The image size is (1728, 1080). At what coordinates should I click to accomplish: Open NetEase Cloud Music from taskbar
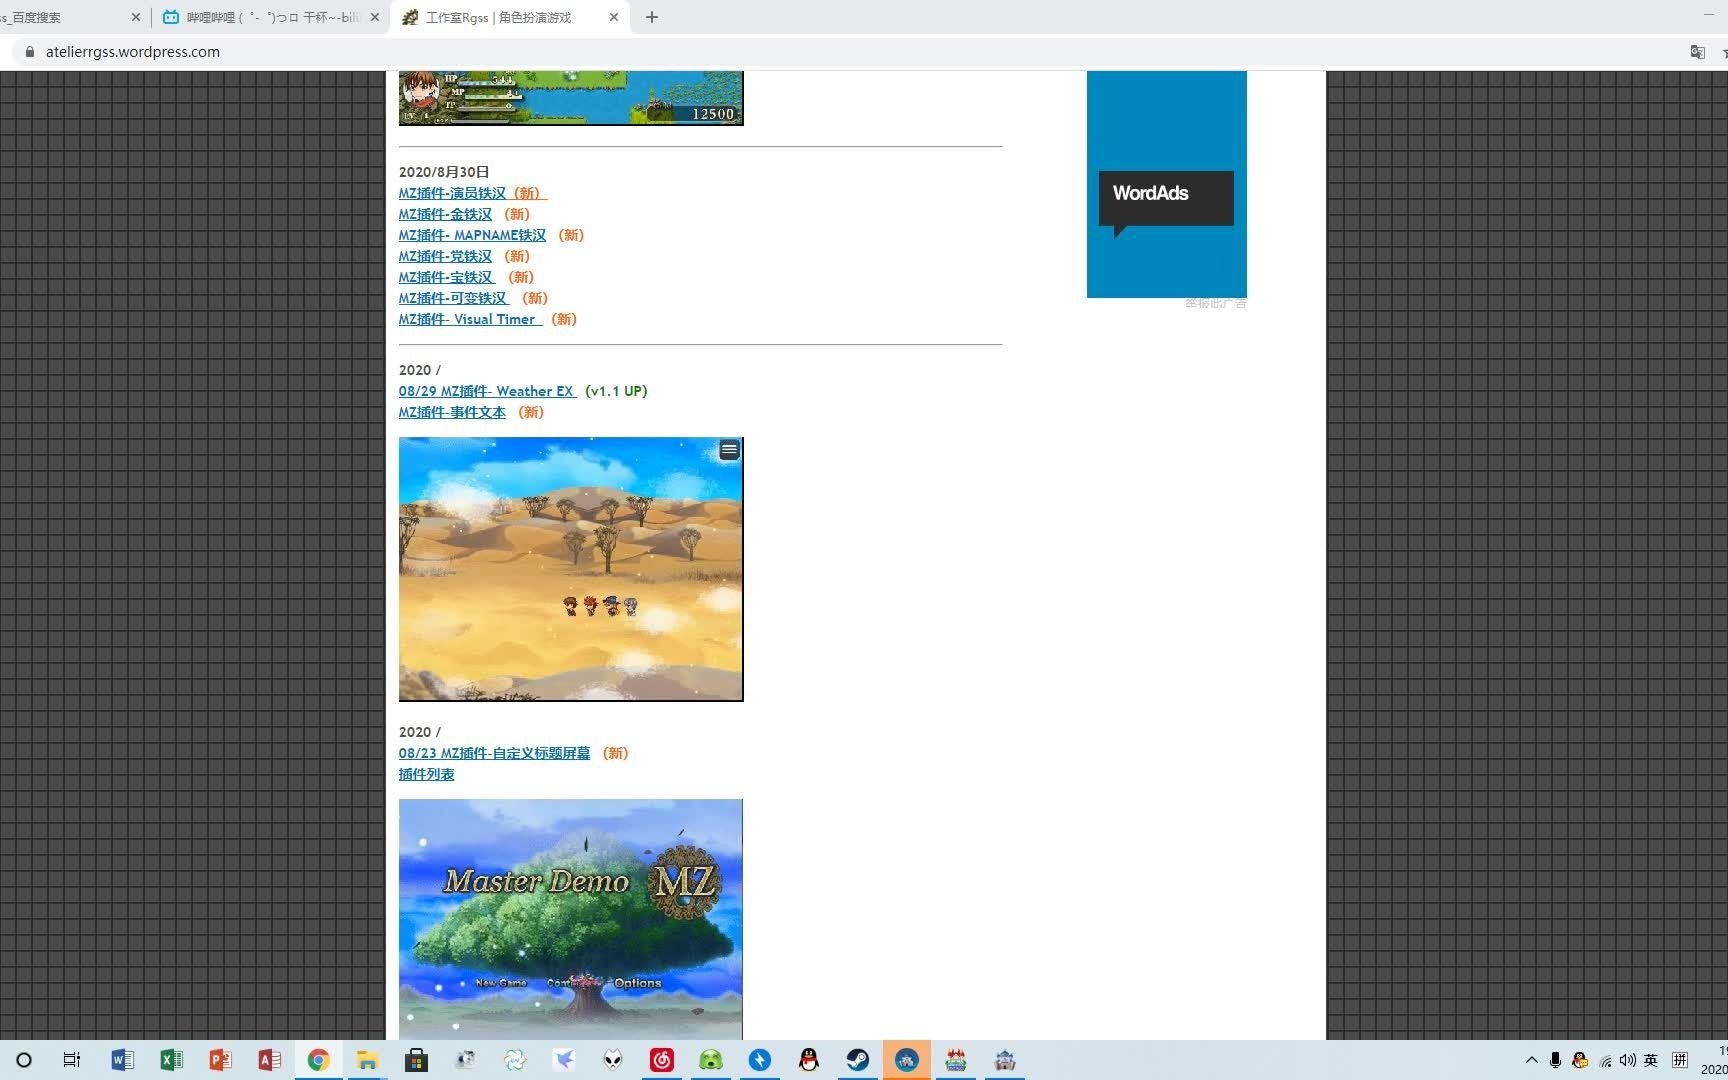pyautogui.click(x=661, y=1060)
